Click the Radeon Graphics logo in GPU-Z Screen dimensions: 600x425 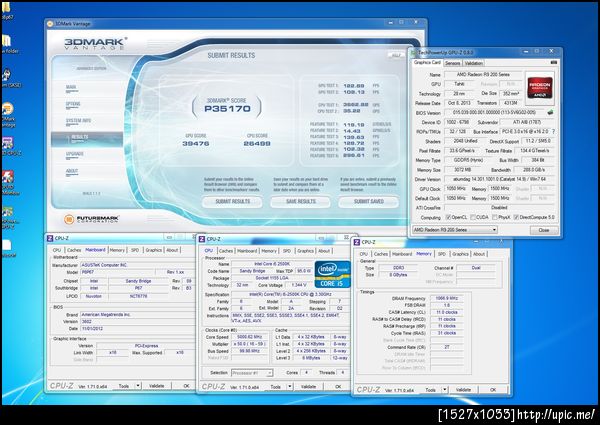(540, 88)
